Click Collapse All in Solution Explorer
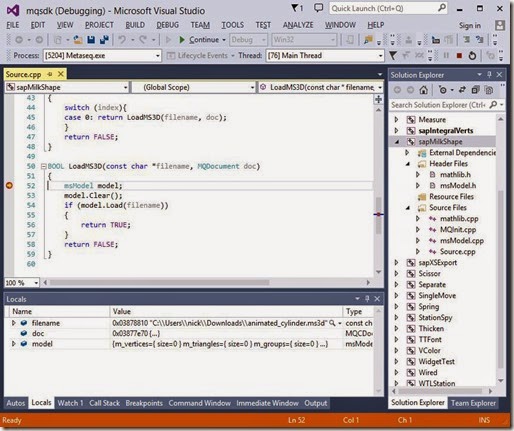The image size is (514, 431). [x=475, y=90]
